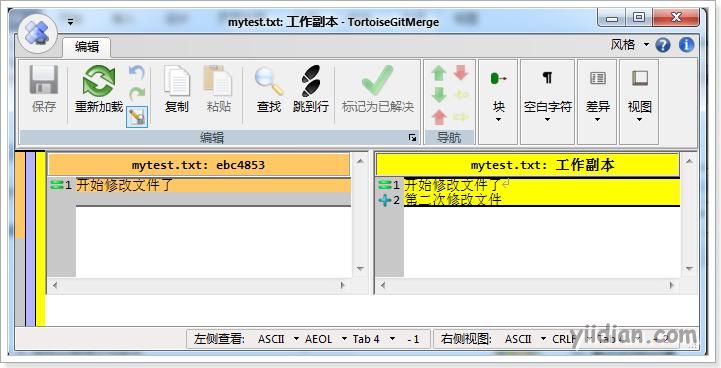Click the added-line plus icon at line 2
This screenshot has height=368, width=721.
pyautogui.click(x=384, y=200)
